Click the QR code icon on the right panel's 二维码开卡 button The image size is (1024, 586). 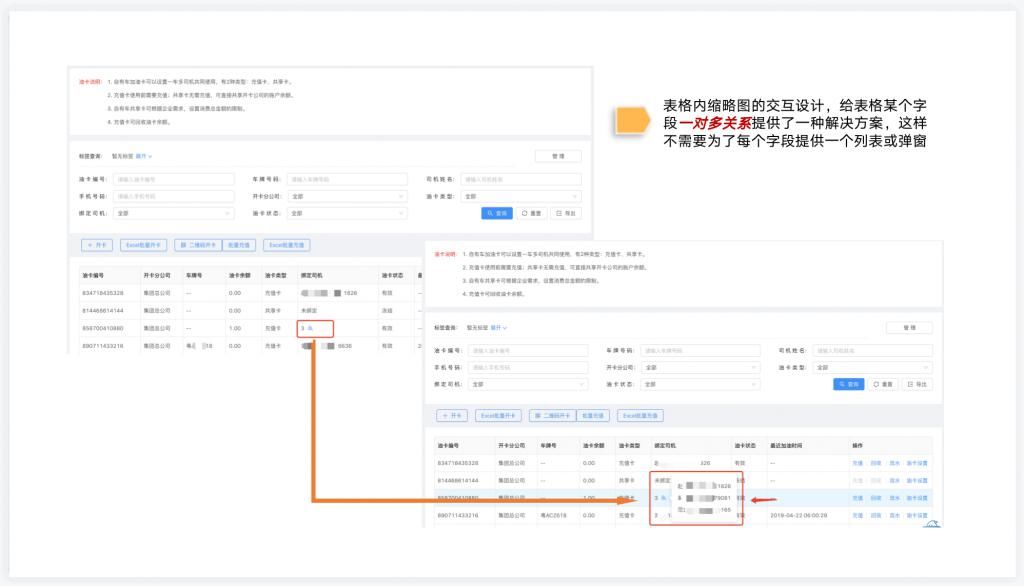coord(536,415)
